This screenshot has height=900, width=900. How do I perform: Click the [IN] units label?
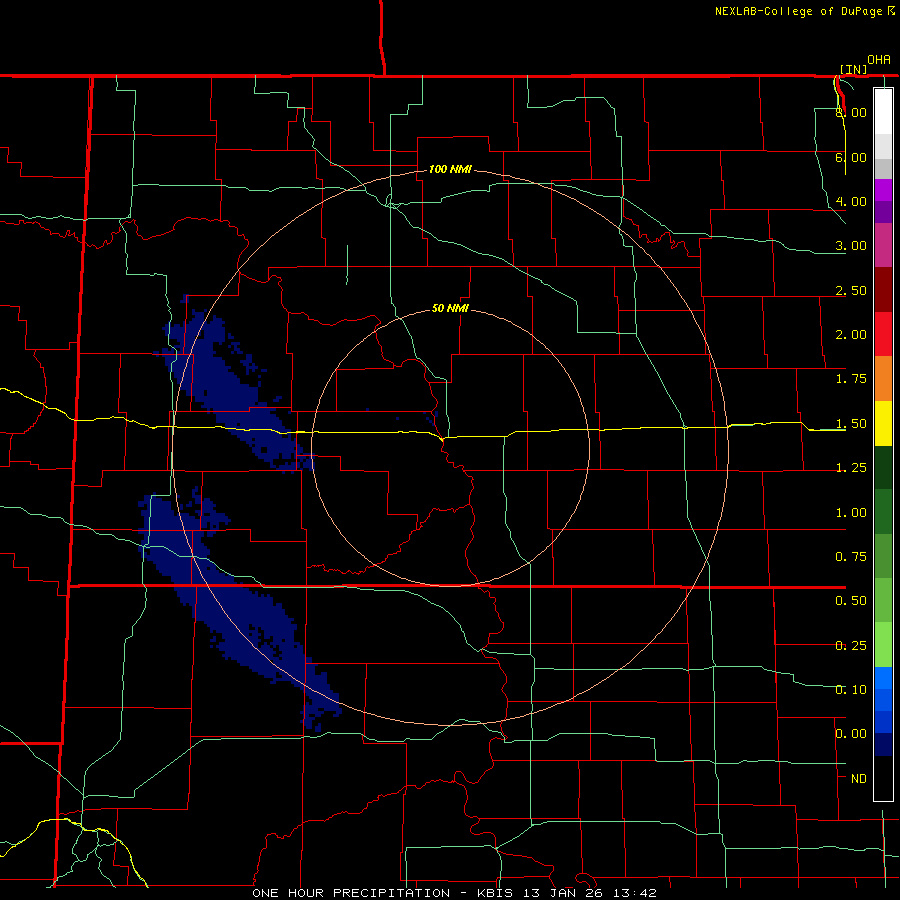[x=854, y=69]
